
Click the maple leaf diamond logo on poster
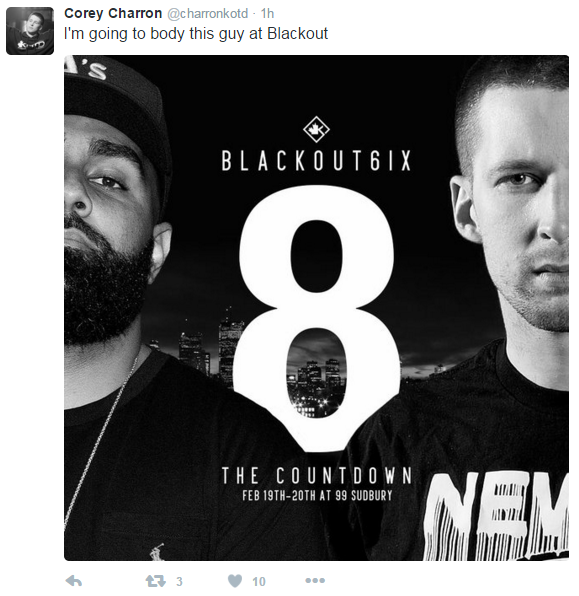coord(316,129)
